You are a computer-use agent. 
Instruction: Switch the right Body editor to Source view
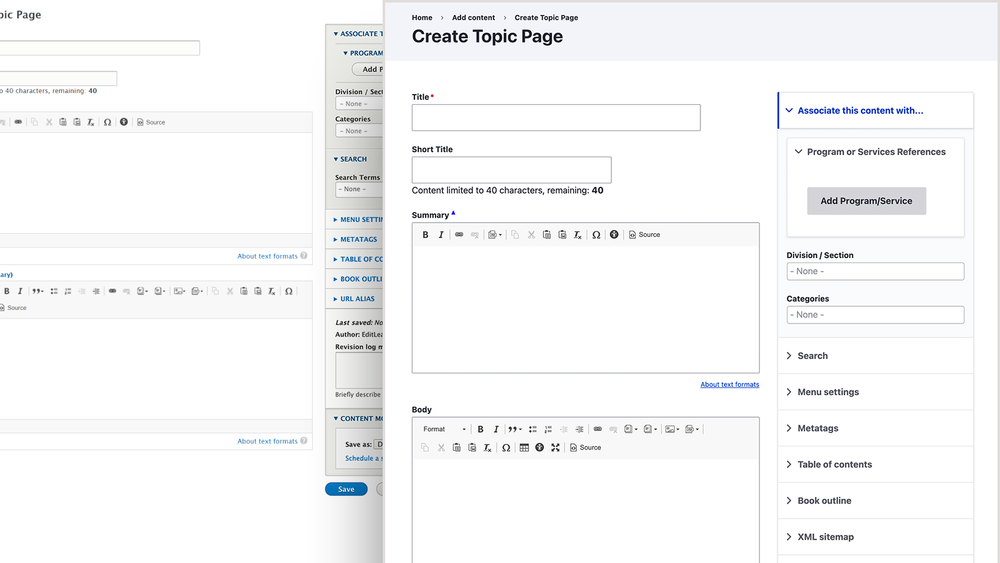[x=586, y=448]
